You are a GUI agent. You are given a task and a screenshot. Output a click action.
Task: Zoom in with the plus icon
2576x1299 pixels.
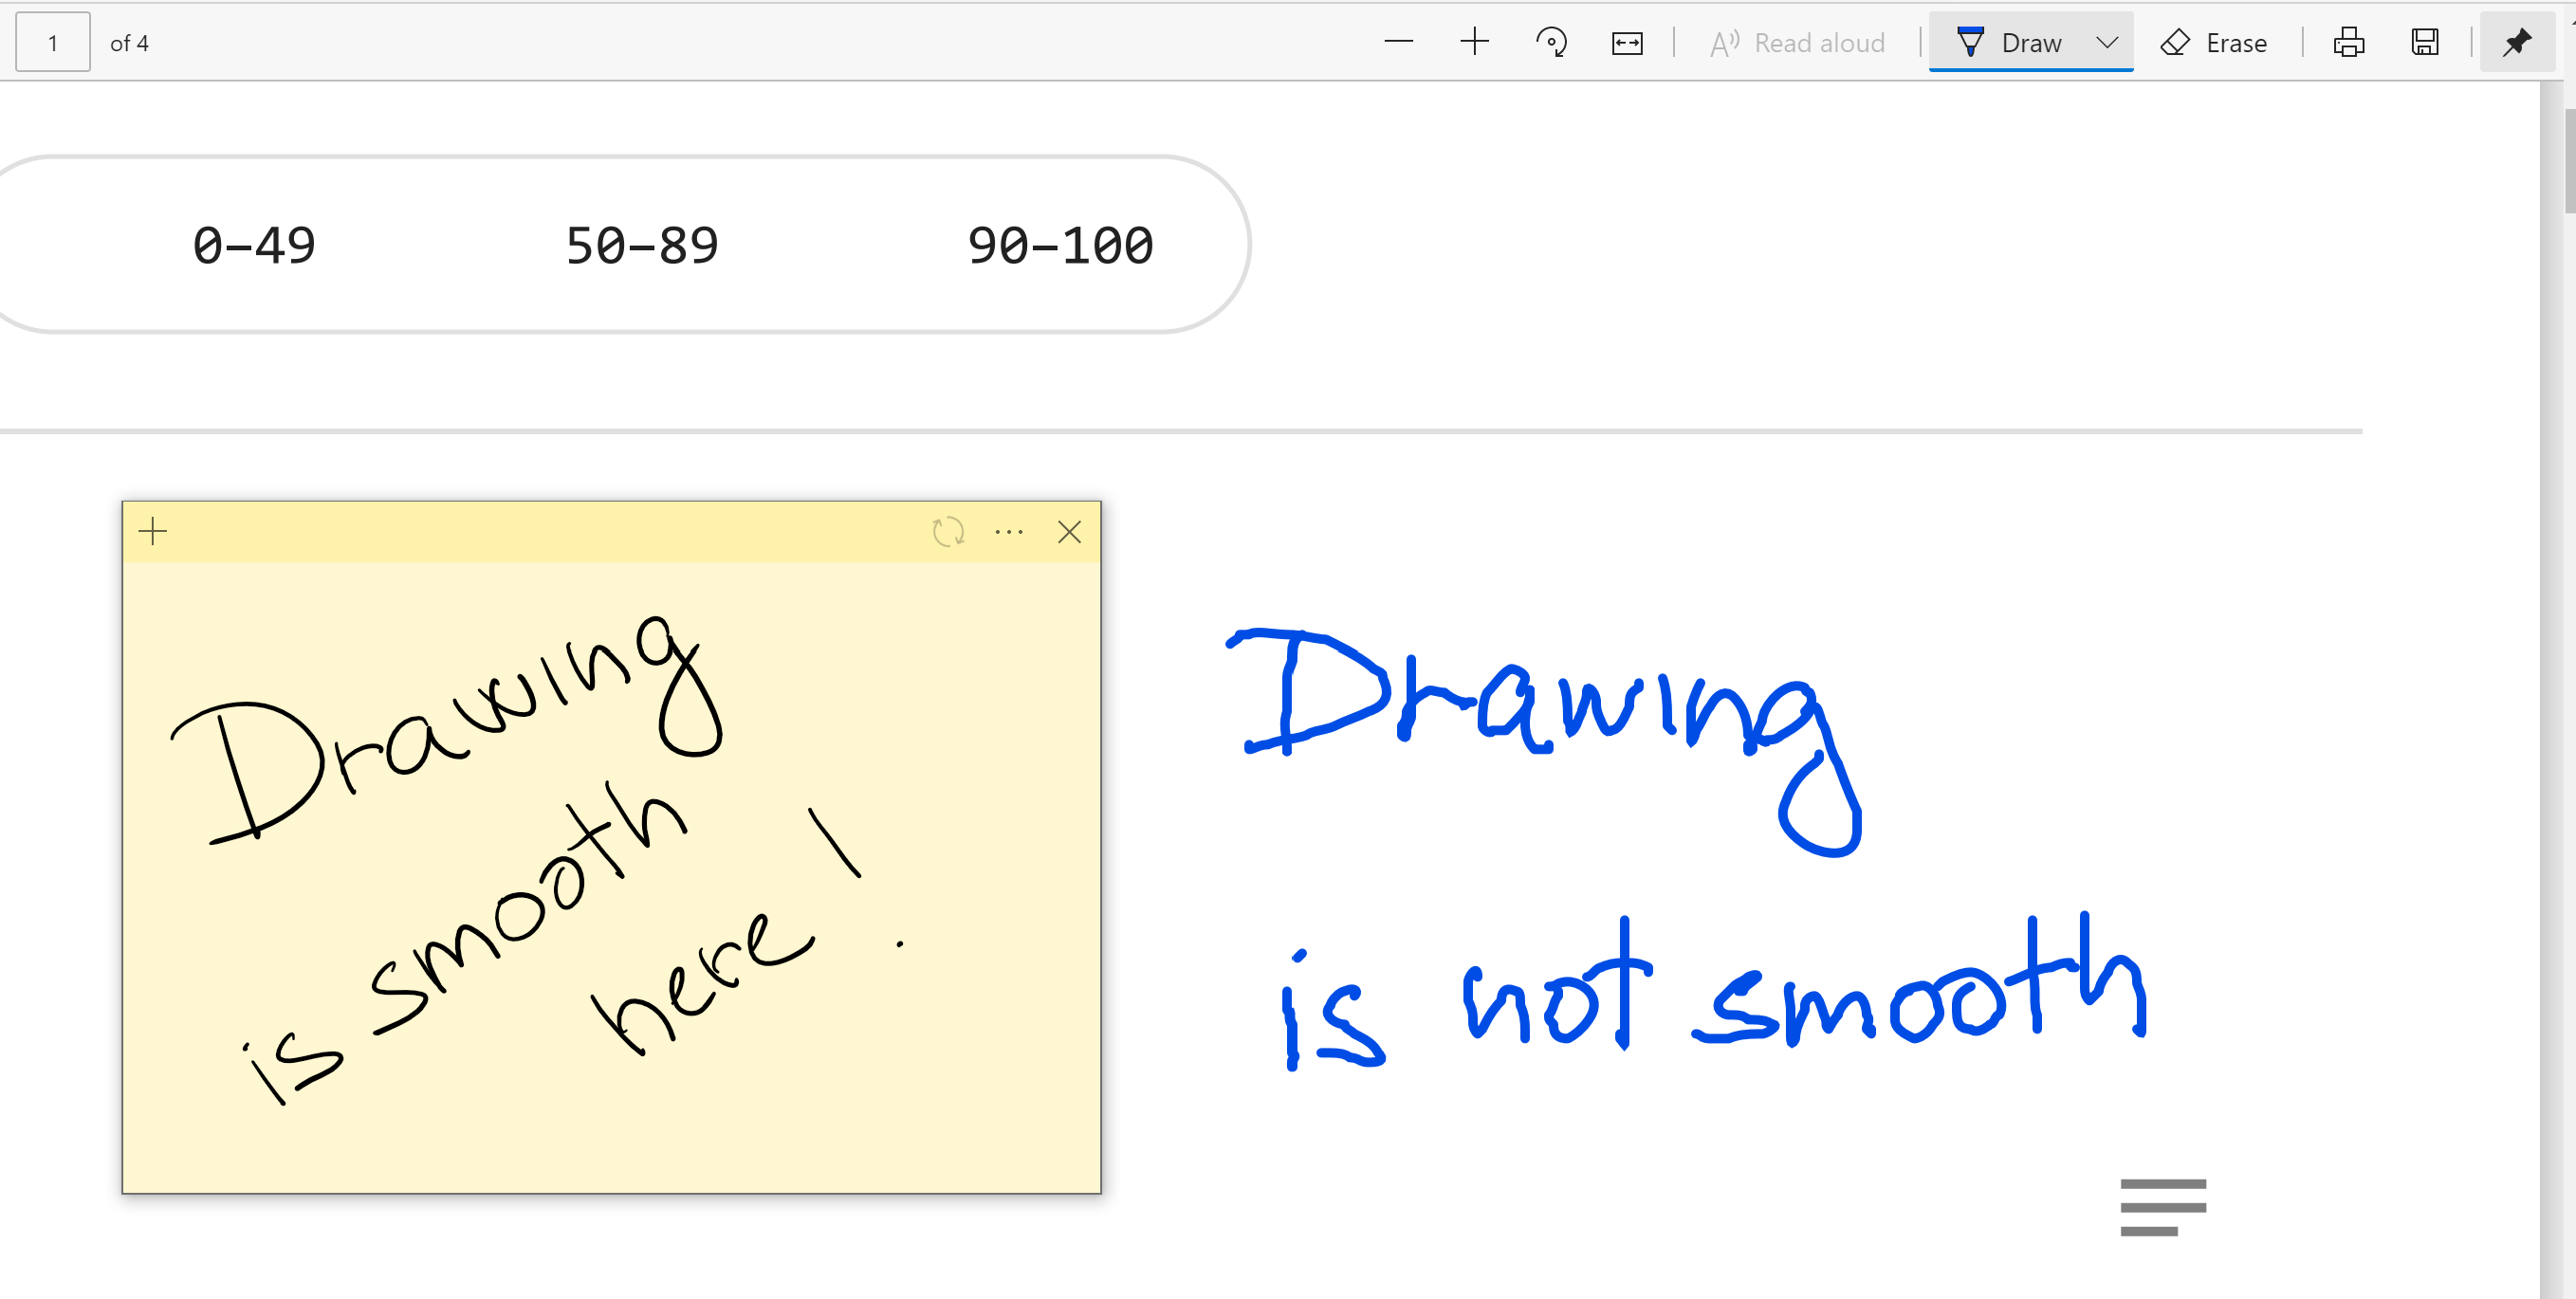pos(1474,42)
